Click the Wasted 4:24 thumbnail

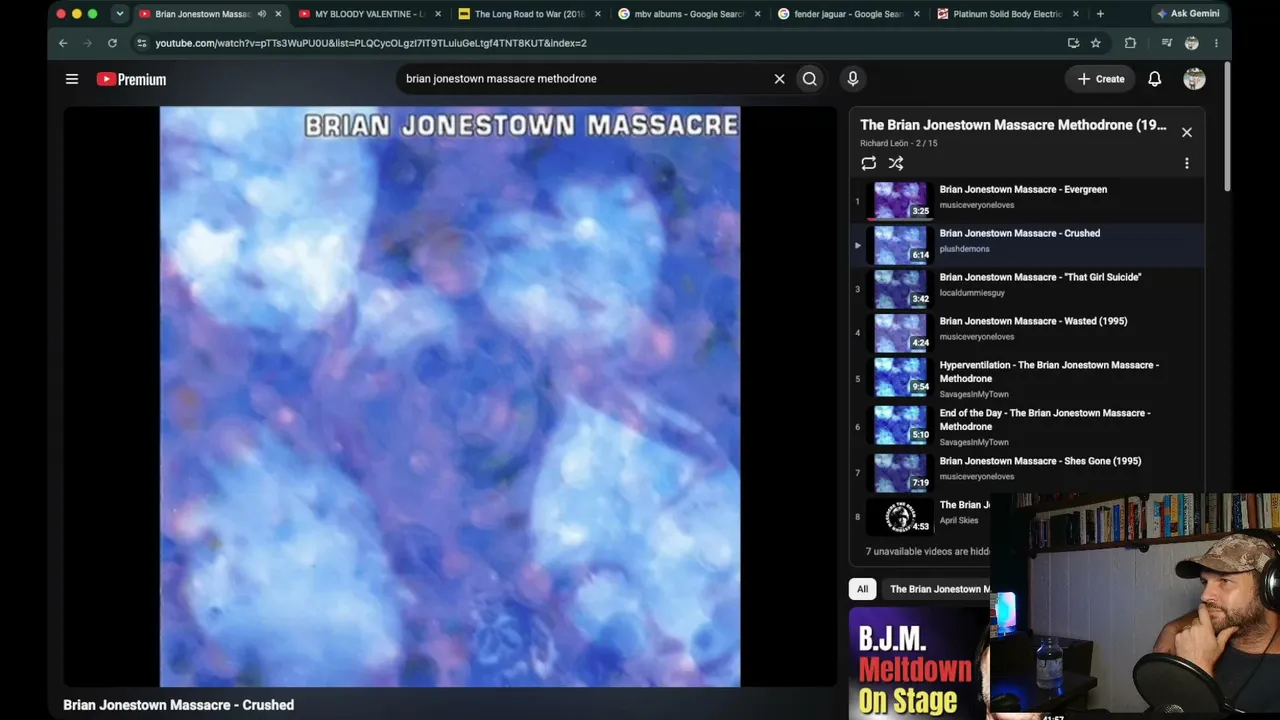coord(900,332)
